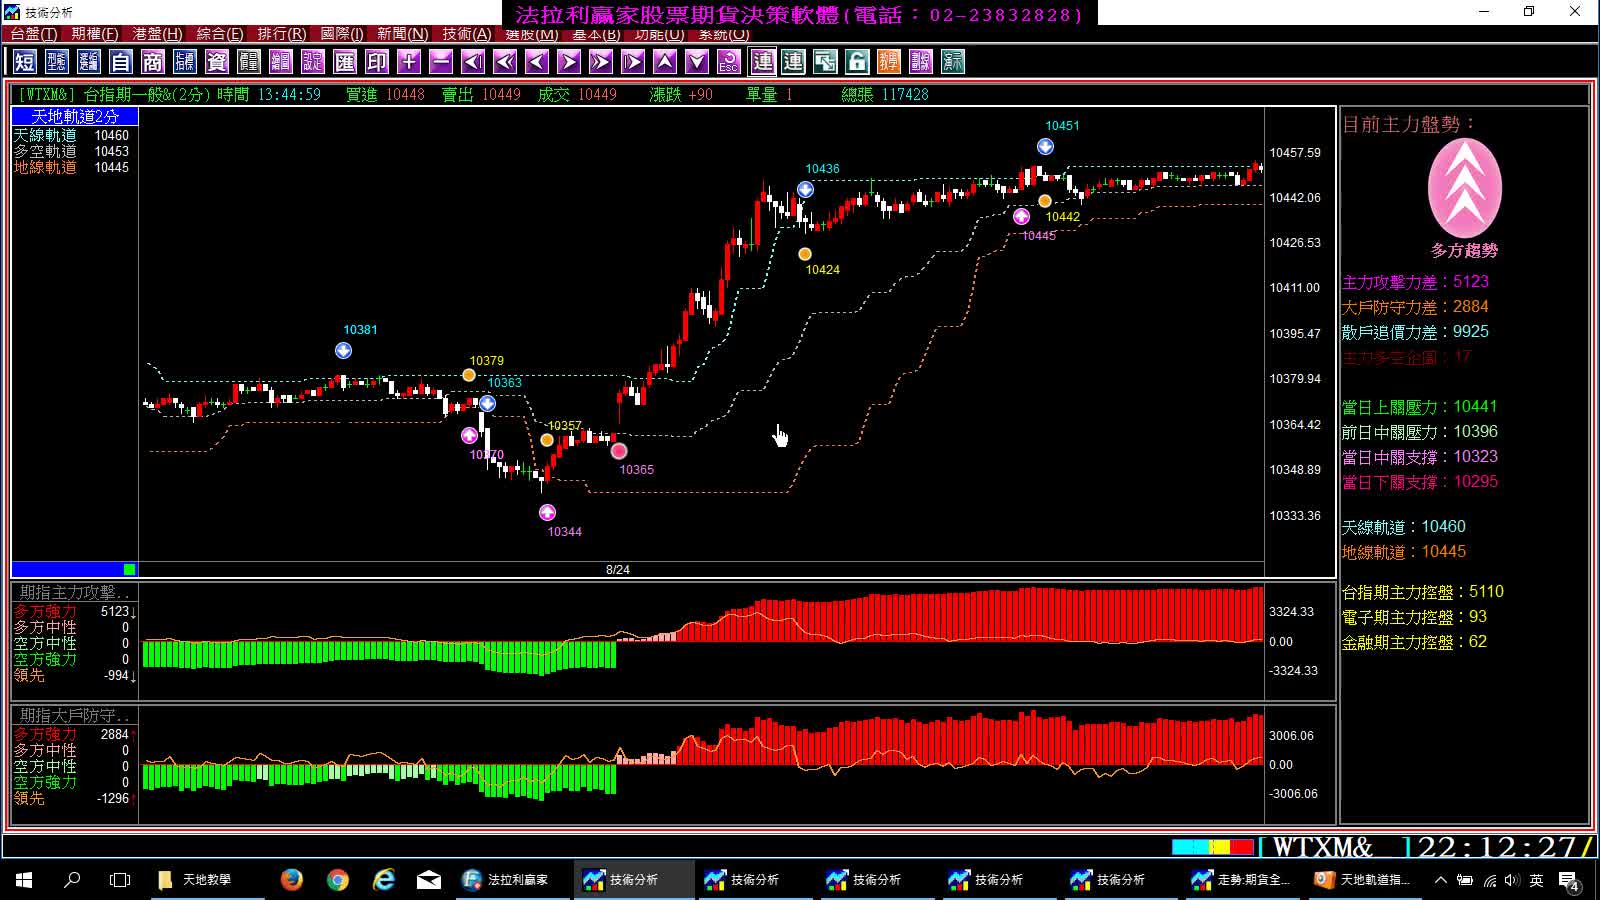The width and height of the screenshot is (1600, 900).
Task: Open the 設定 settings toolbar icon
Action: pos(313,62)
